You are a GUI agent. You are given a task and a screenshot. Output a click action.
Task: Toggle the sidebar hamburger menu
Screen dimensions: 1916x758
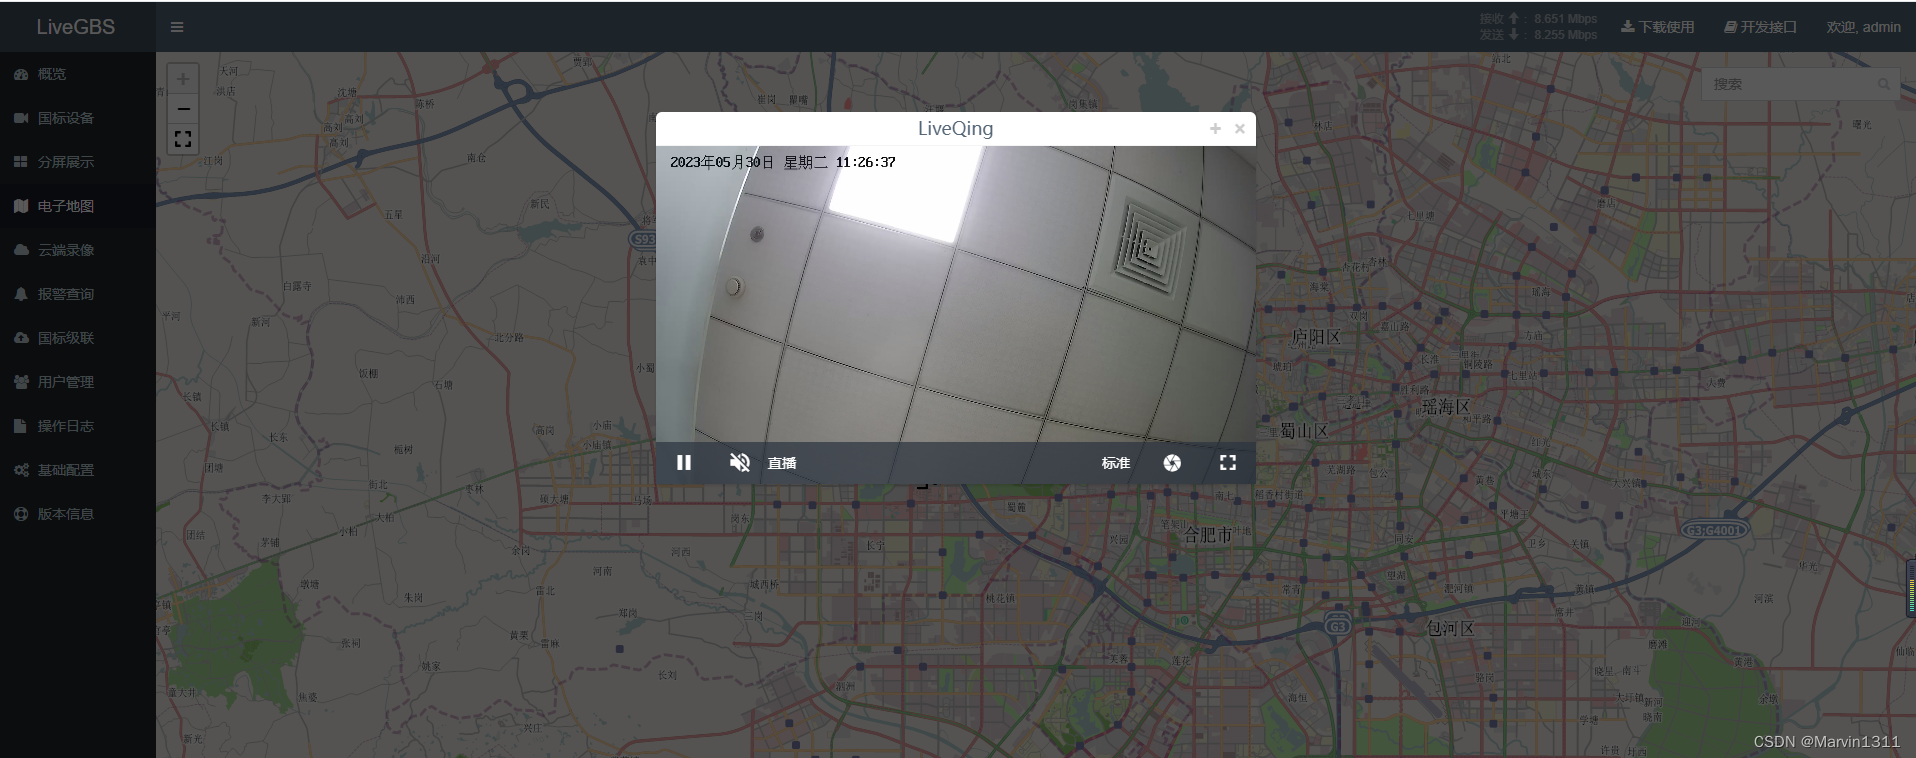pyautogui.click(x=177, y=27)
